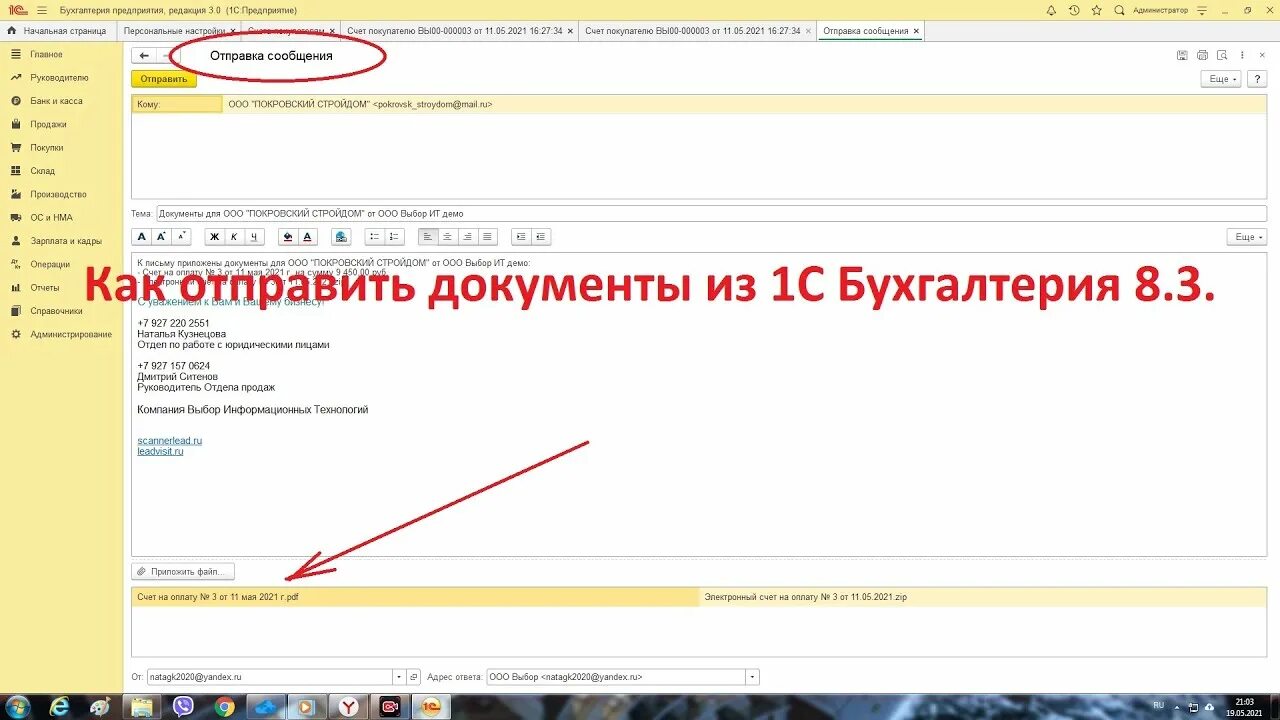Open Internet Explorer from taskbar

pyautogui.click(x=59, y=707)
